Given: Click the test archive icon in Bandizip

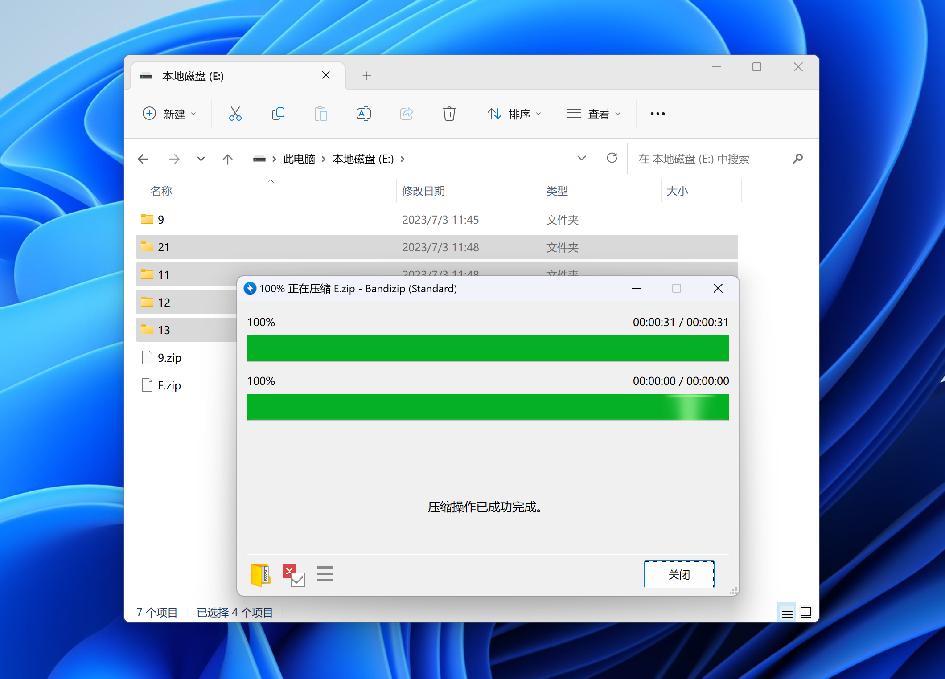Looking at the screenshot, I should point(292,574).
